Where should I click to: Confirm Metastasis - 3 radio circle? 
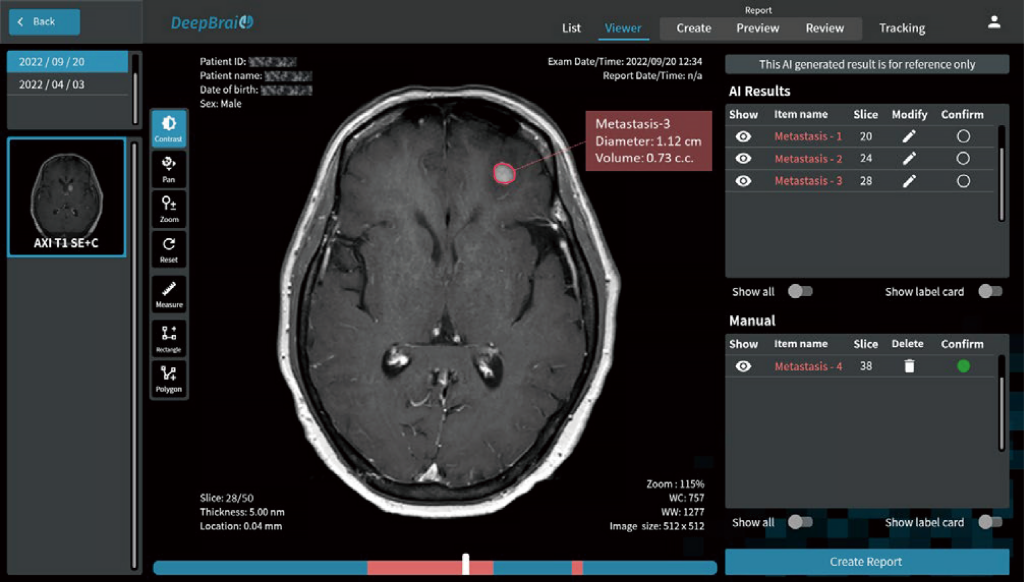point(963,181)
